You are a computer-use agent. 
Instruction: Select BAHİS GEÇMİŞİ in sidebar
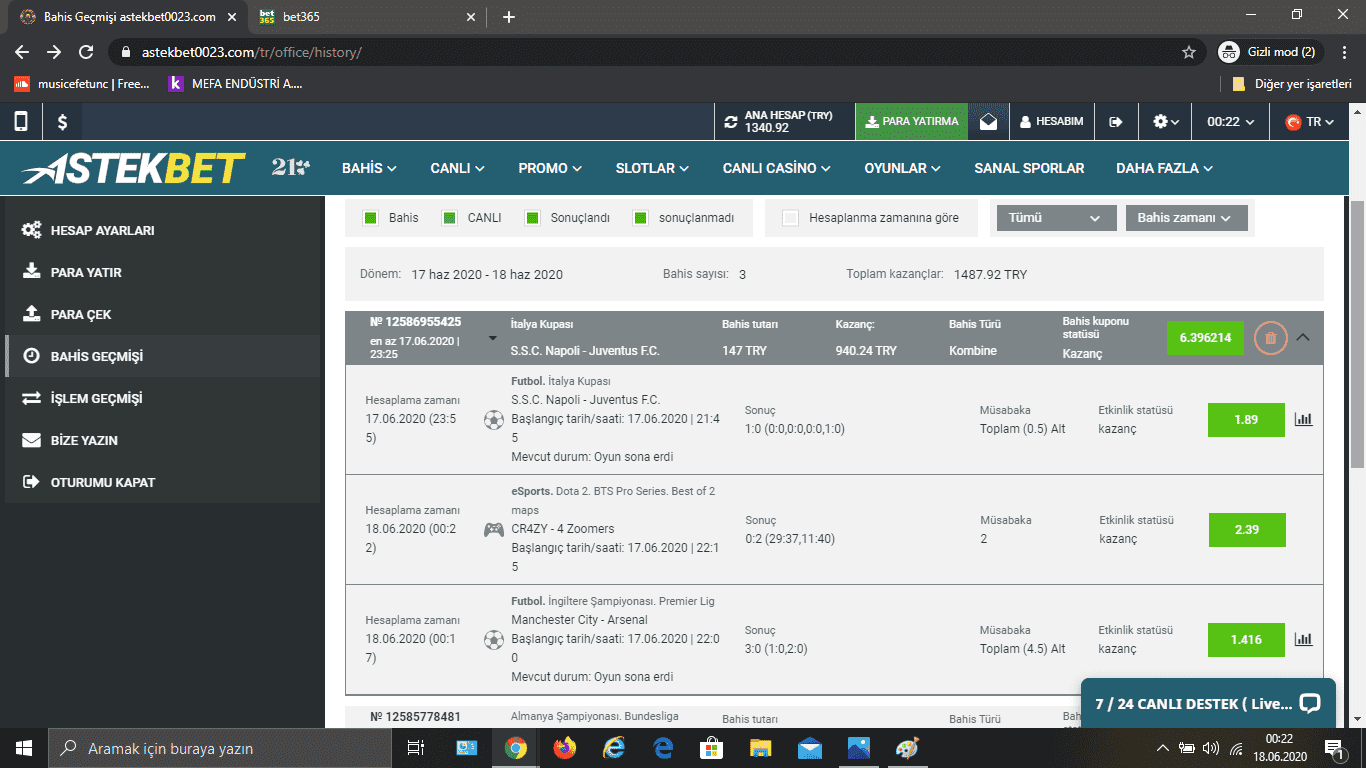pyautogui.click(x=163, y=356)
